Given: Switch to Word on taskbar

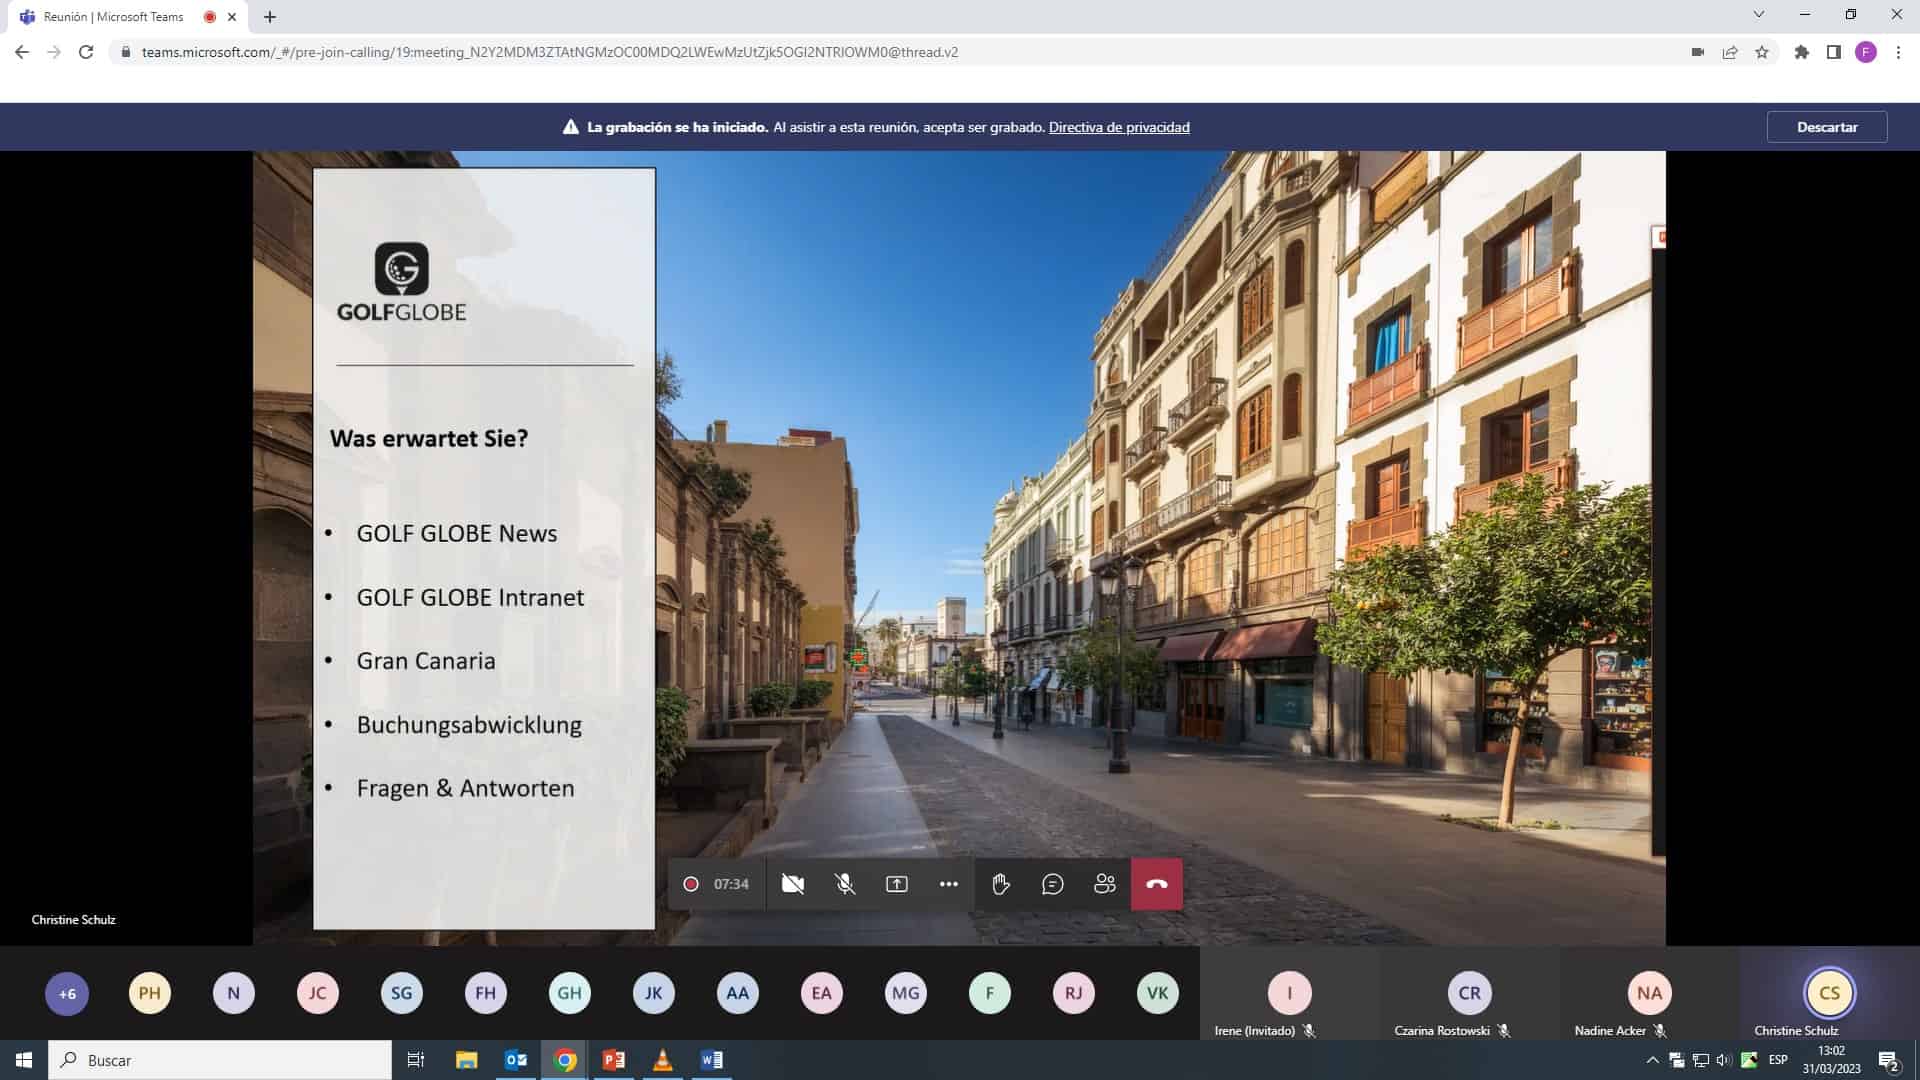Looking at the screenshot, I should [x=712, y=1060].
